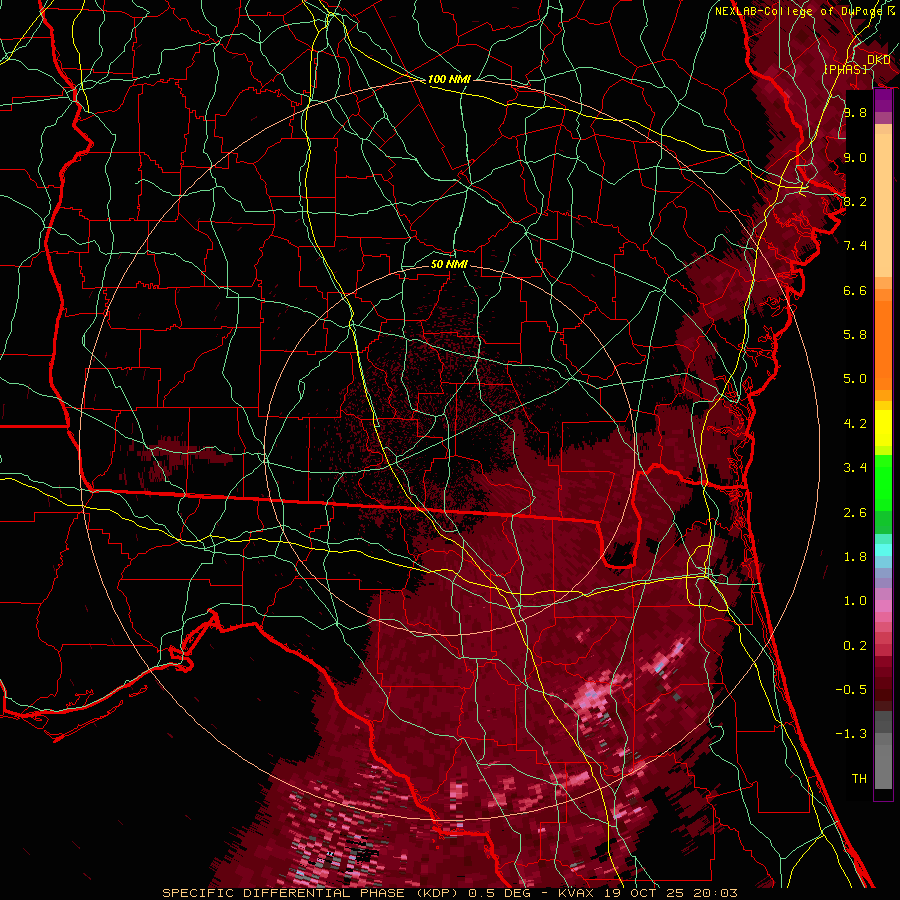Click the 100 NMI range ring label
The width and height of the screenshot is (900, 900).
[x=449, y=79]
